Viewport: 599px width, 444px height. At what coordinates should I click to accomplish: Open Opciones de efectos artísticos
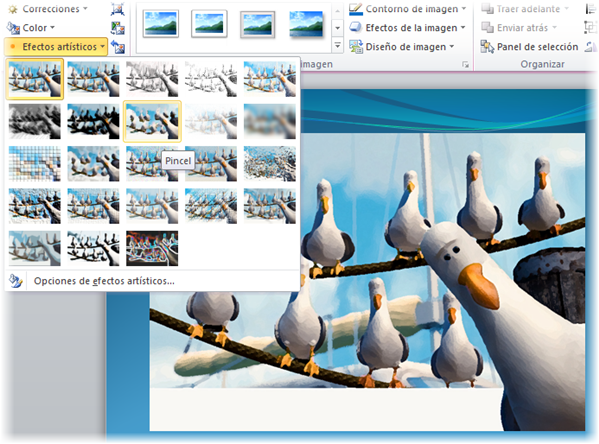point(104,281)
